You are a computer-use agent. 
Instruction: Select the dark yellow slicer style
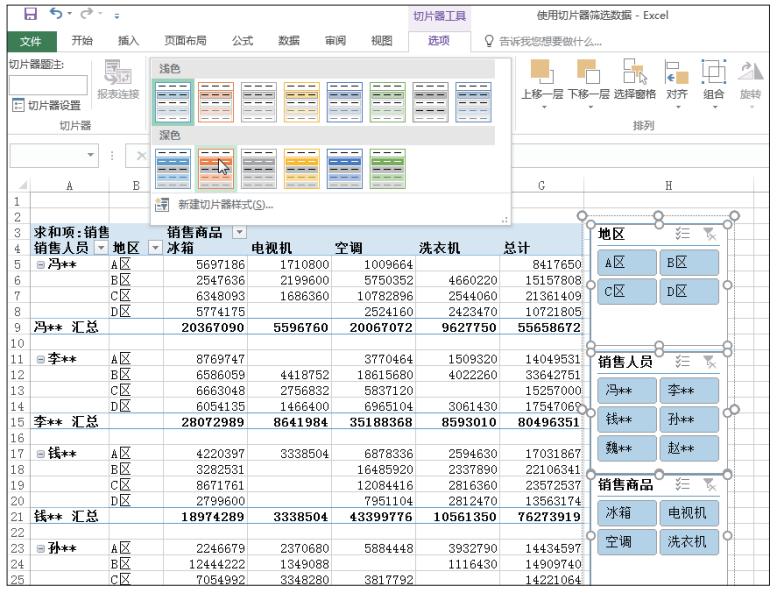pyautogui.click(x=302, y=169)
